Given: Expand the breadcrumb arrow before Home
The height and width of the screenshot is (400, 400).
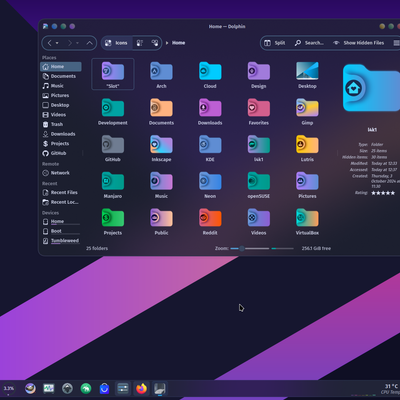Looking at the screenshot, I should [167, 43].
